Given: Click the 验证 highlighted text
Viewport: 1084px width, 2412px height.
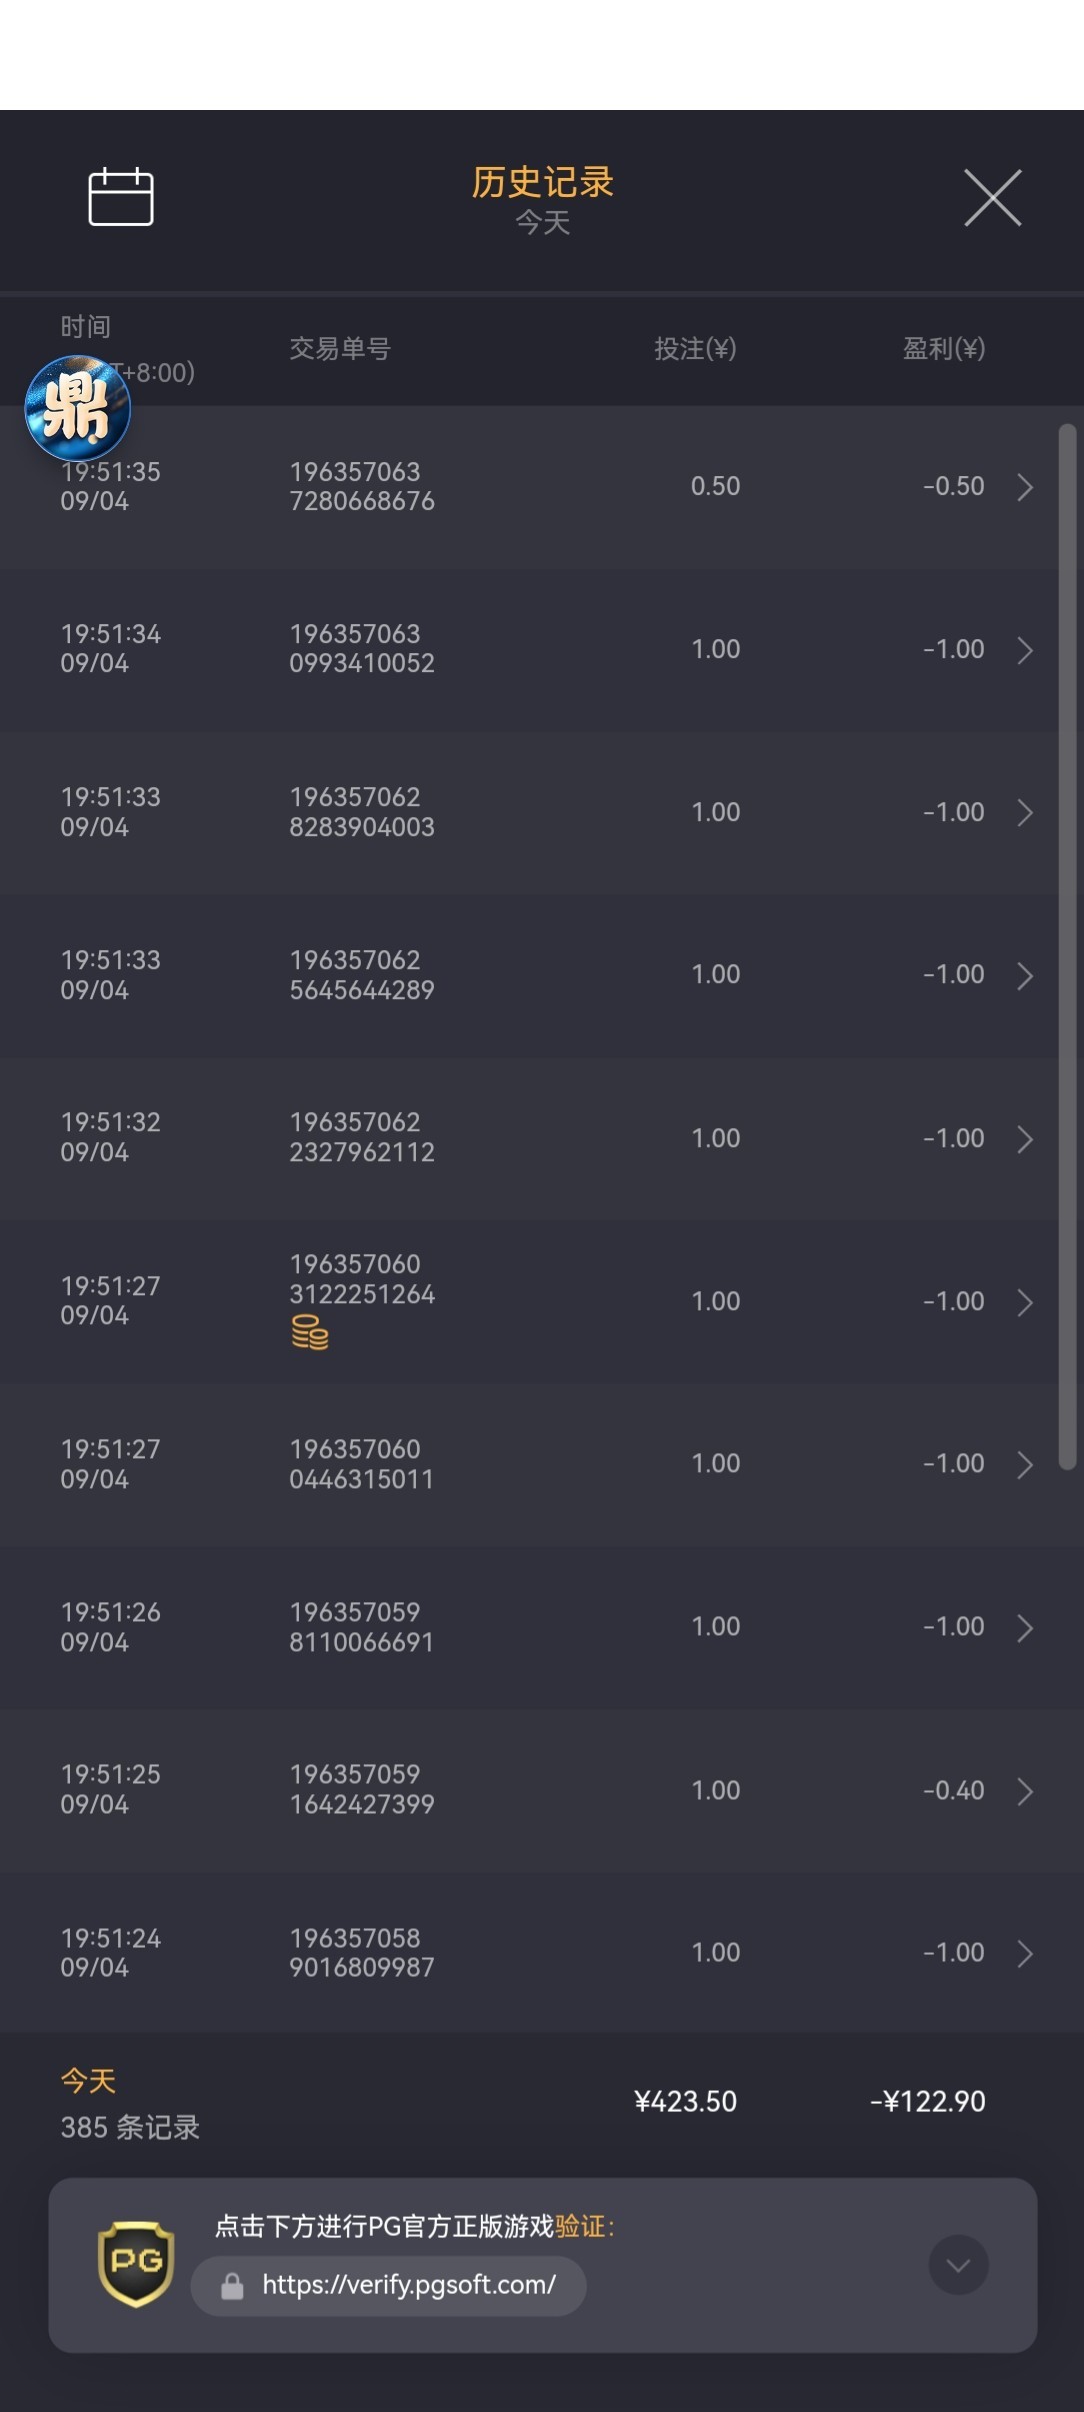Looking at the screenshot, I should 581,2226.
